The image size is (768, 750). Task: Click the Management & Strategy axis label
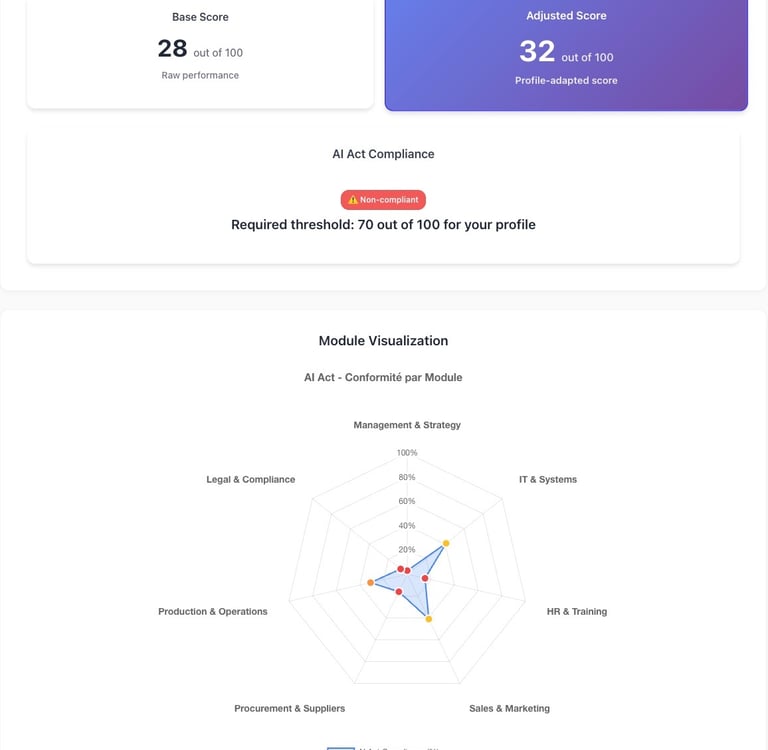click(407, 425)
